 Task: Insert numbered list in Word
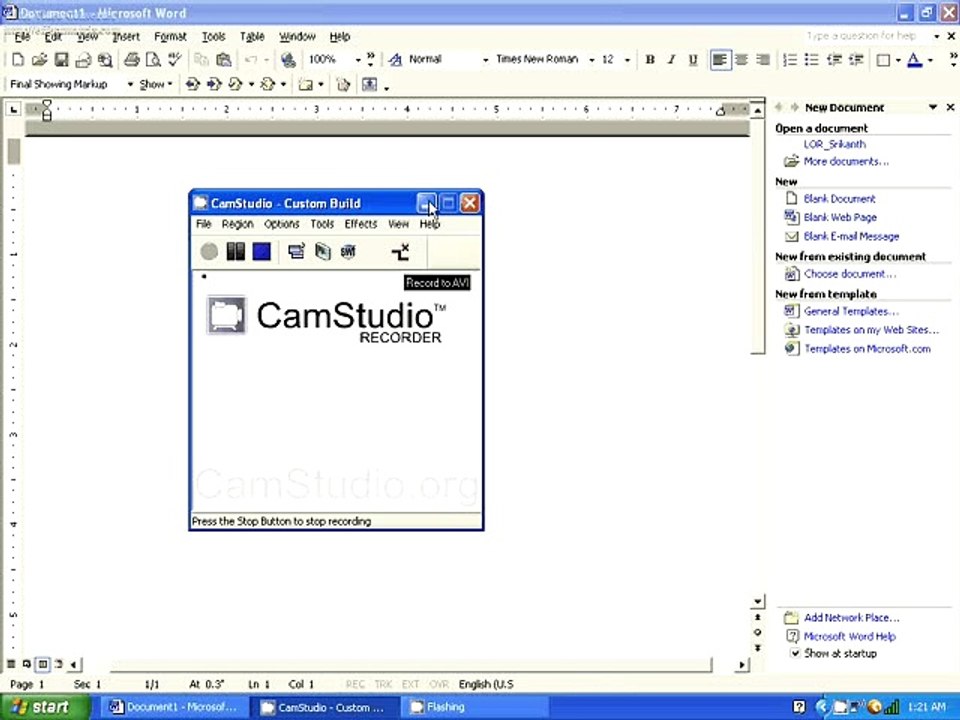pos(790,59)
